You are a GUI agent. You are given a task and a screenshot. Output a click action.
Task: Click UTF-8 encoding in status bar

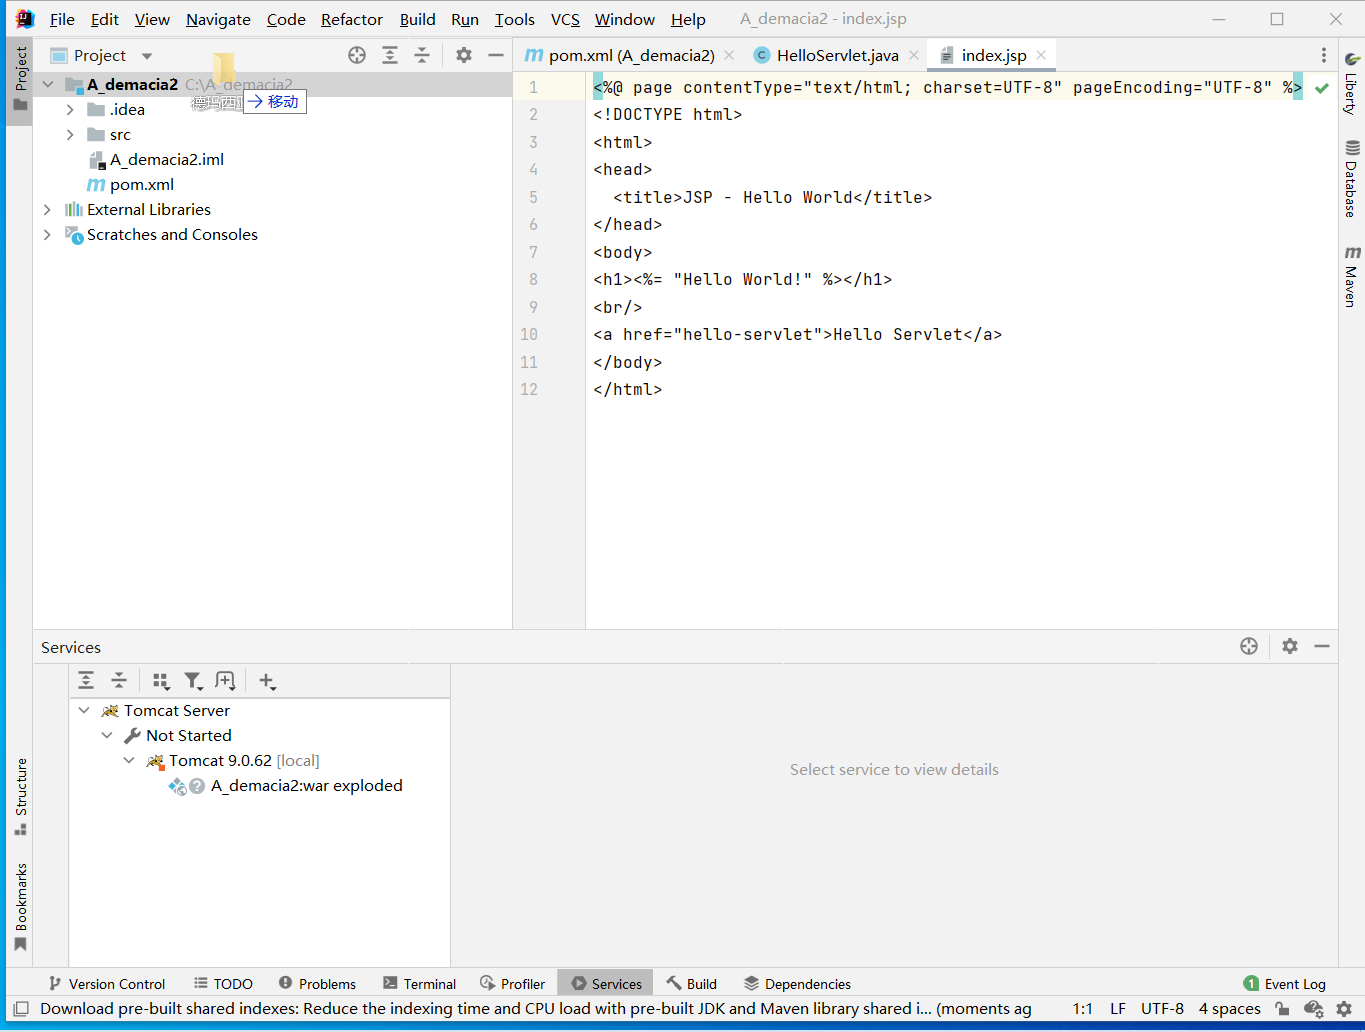click(1162, 1009)
